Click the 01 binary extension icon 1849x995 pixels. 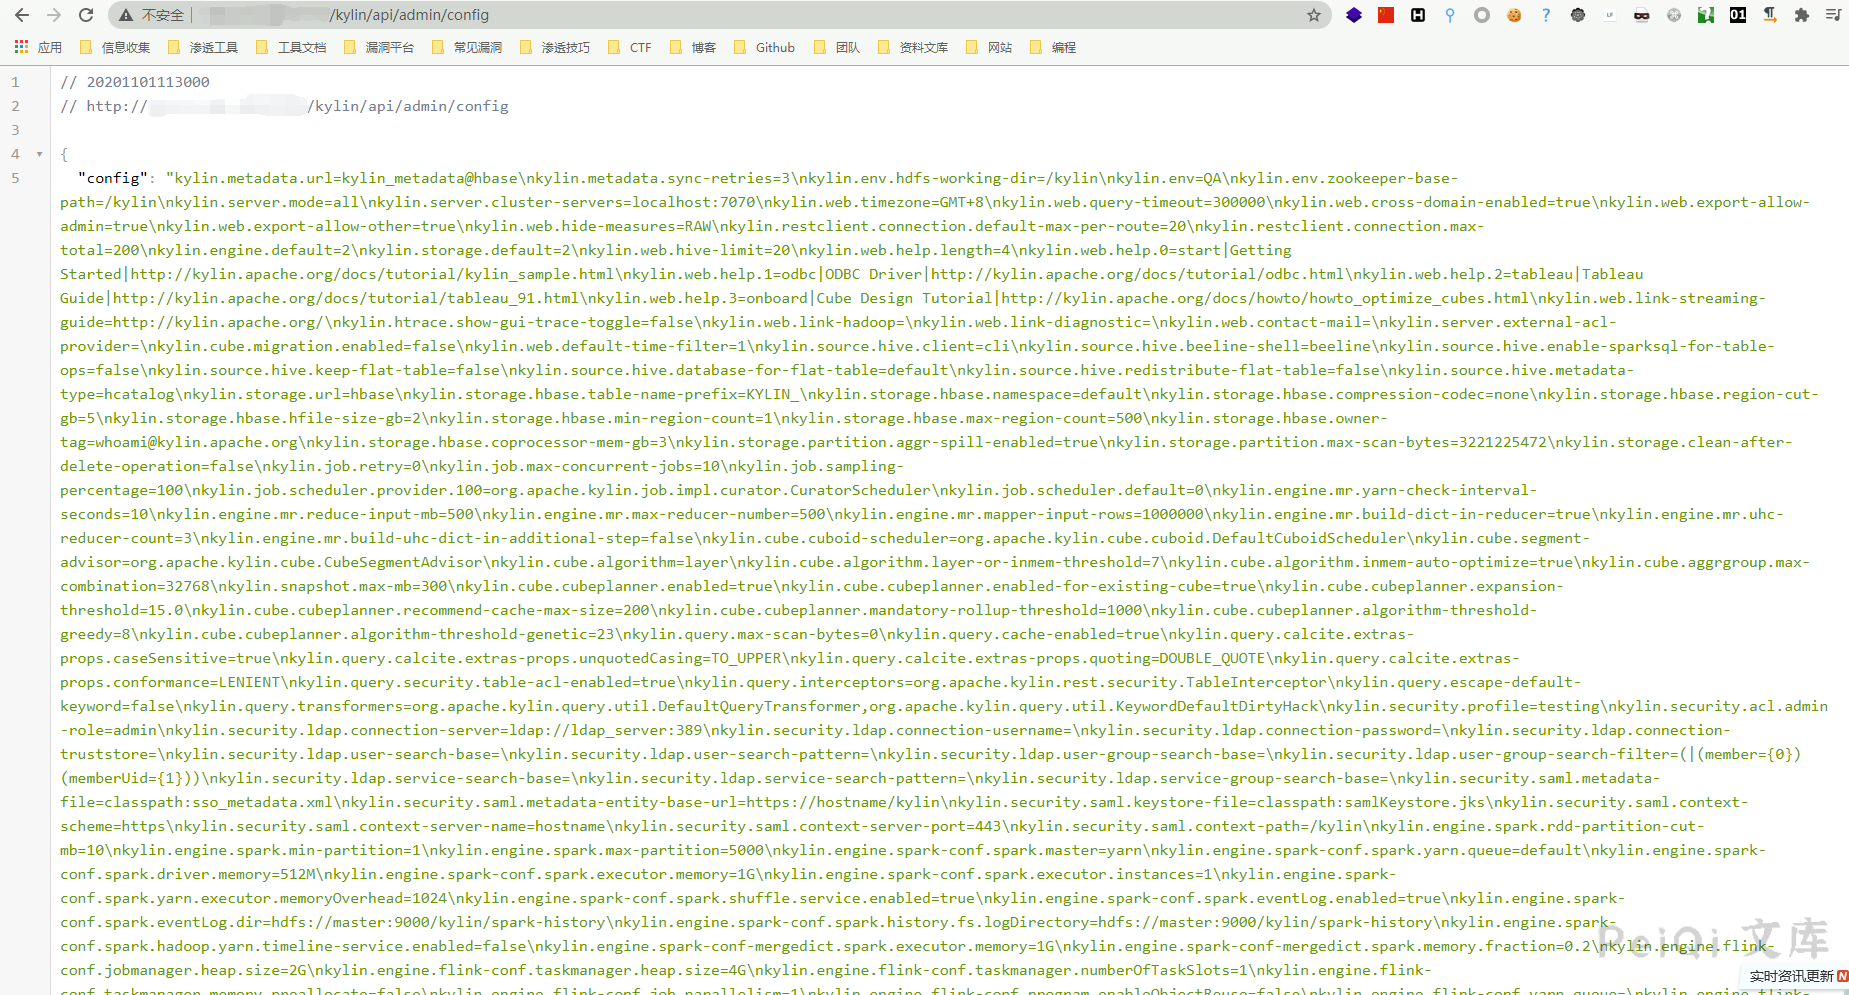1738,15
